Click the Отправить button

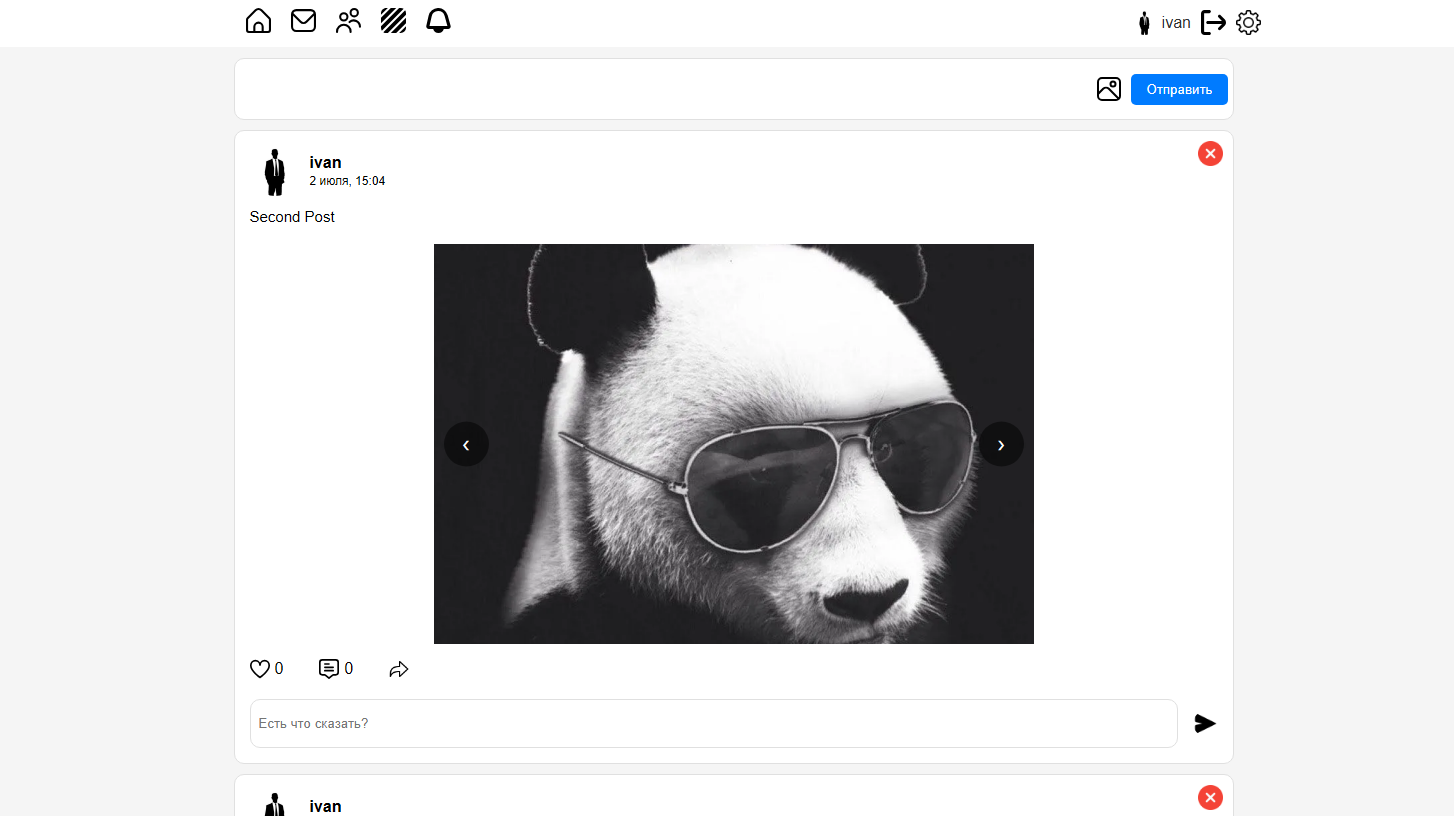[1179, 89]
